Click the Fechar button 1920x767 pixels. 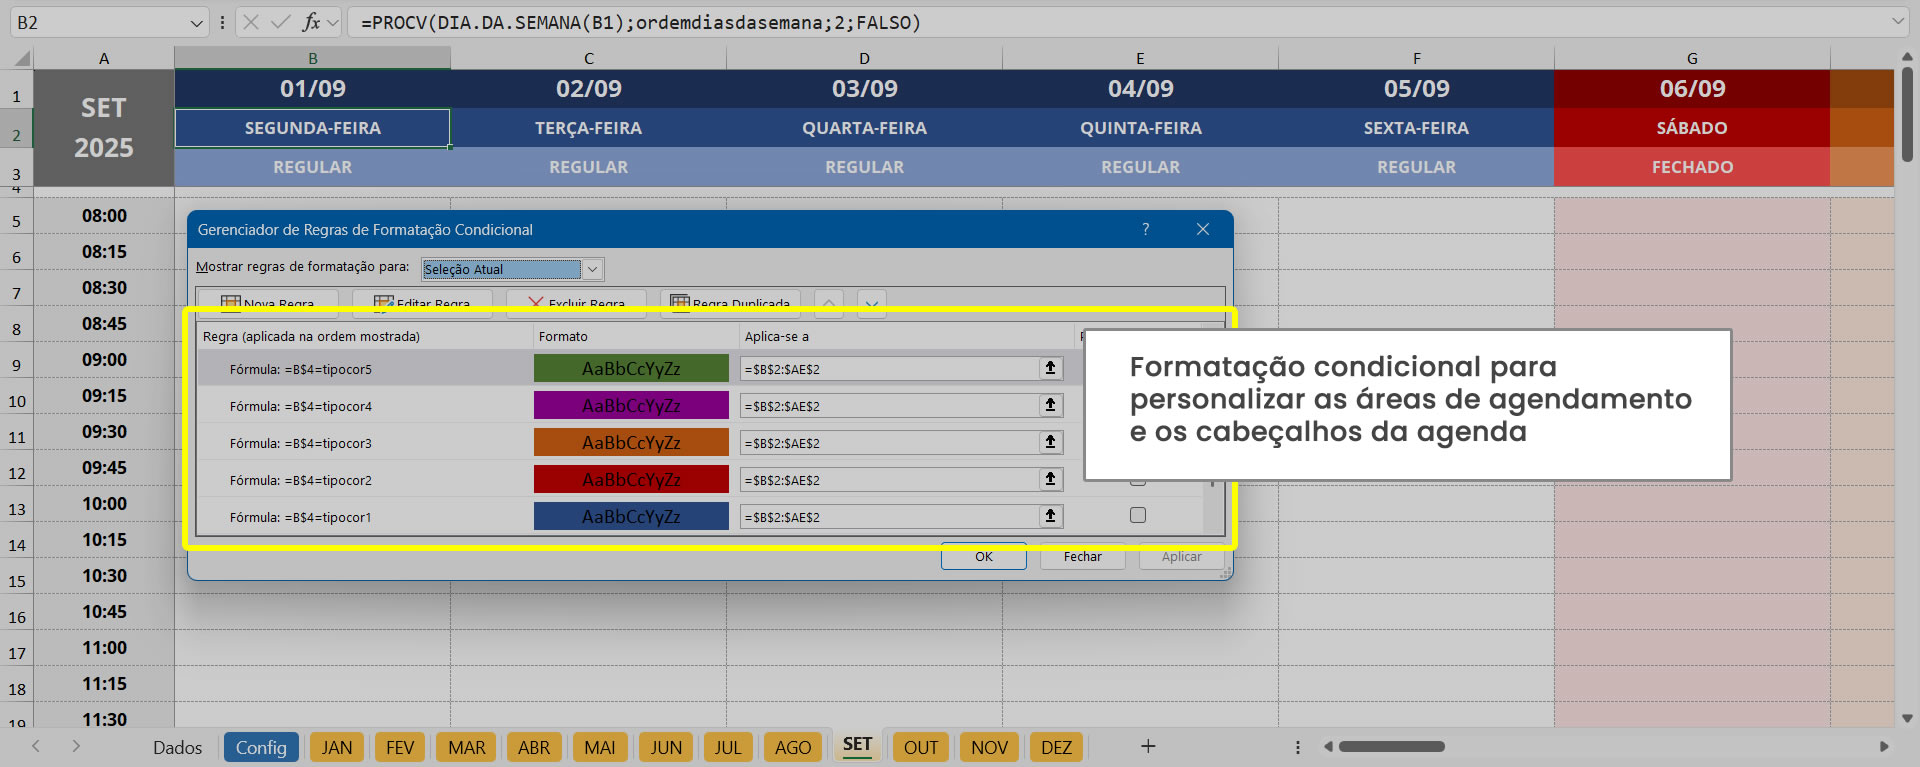point(1083,556)
